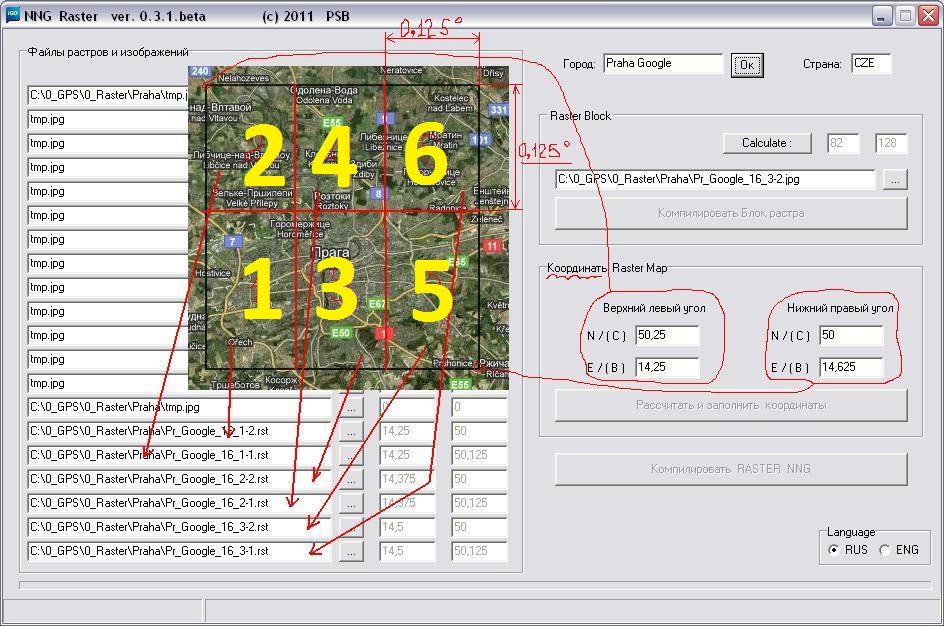Click the 50,125 value in 1-1.rst row

479,455
